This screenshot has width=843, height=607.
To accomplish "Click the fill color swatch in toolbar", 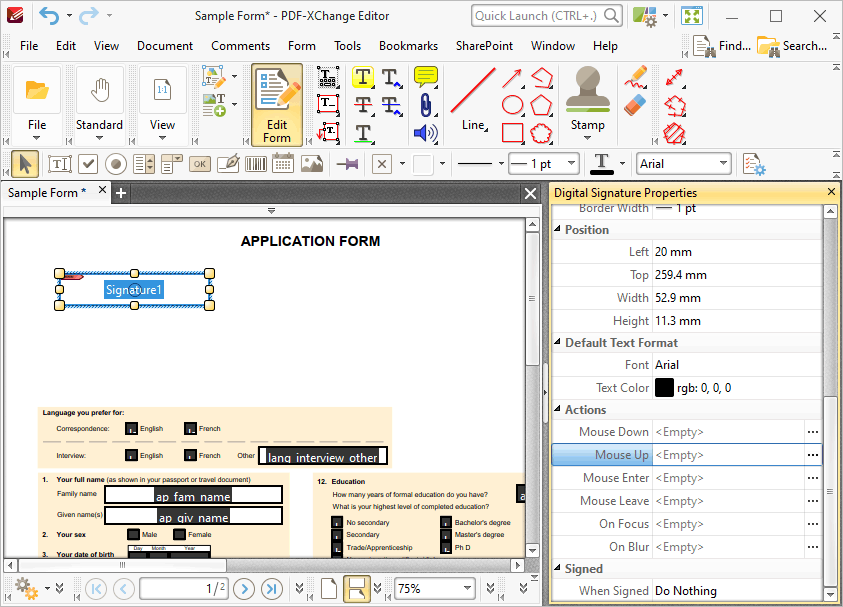I will tap(423, 164).
